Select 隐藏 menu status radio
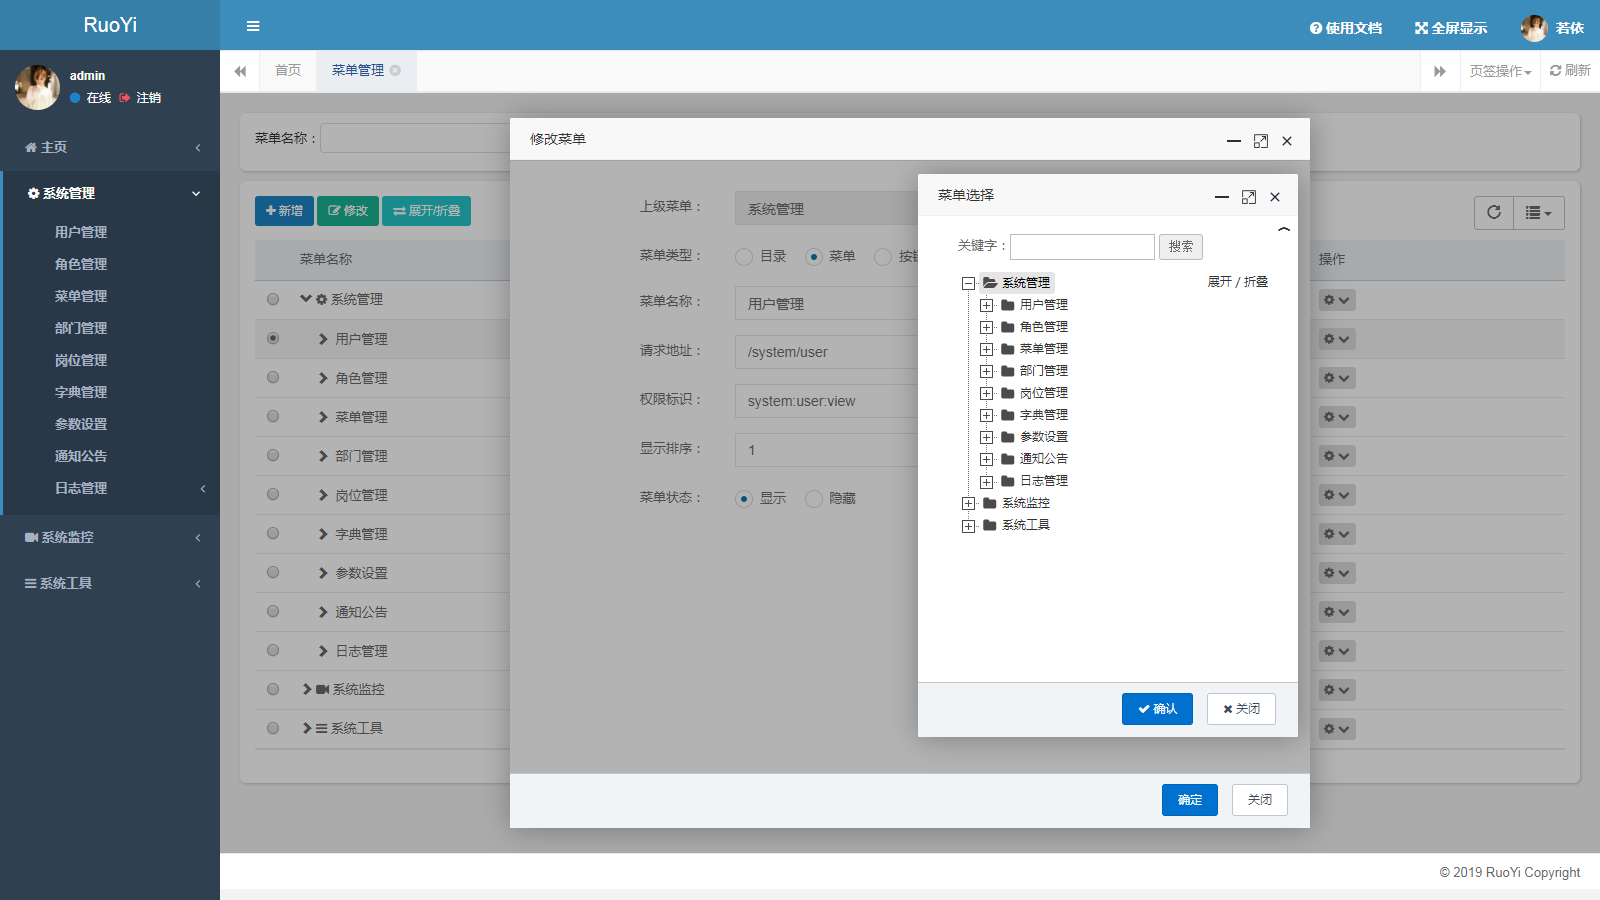 (814, 499)
